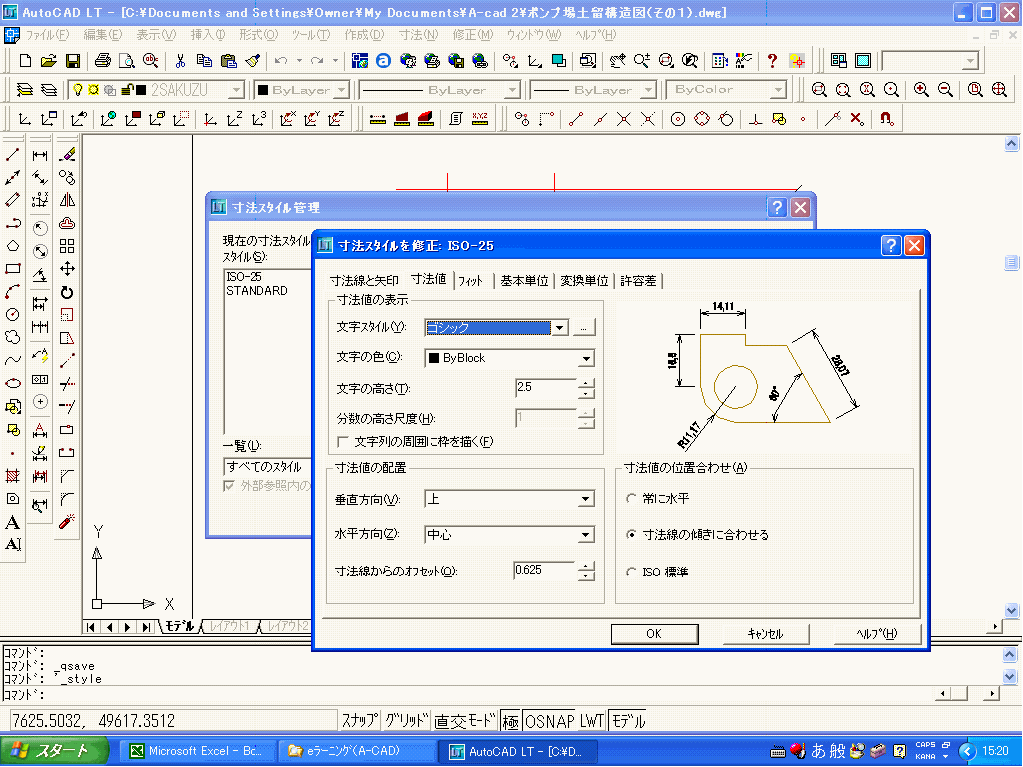Click the 文字の高さ value field
The width and height of the screenshot is (1023, 767).
pos(545,388)
